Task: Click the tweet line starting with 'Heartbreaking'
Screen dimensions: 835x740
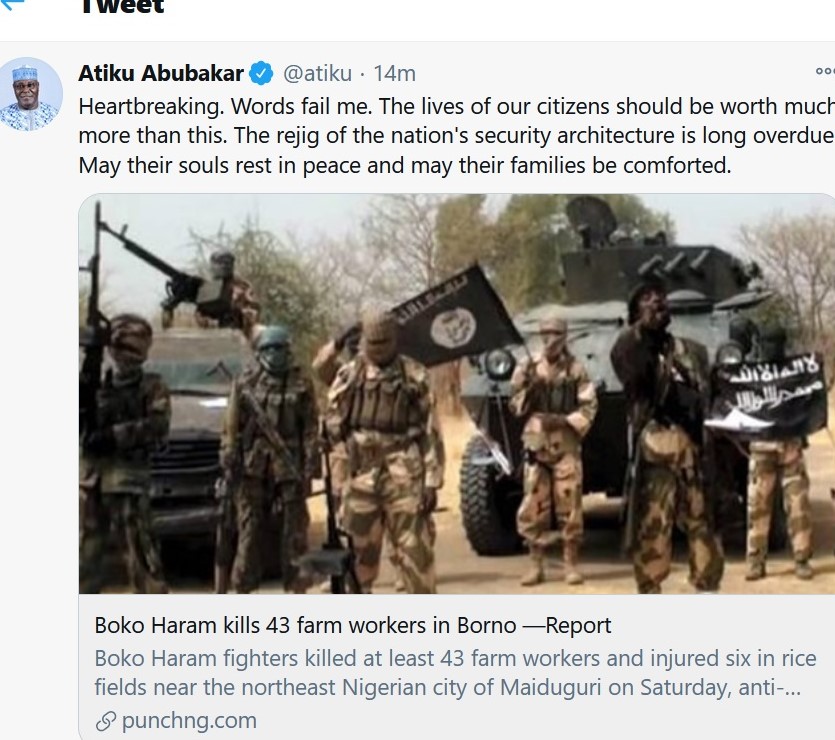Action: [x=455, y=106]
